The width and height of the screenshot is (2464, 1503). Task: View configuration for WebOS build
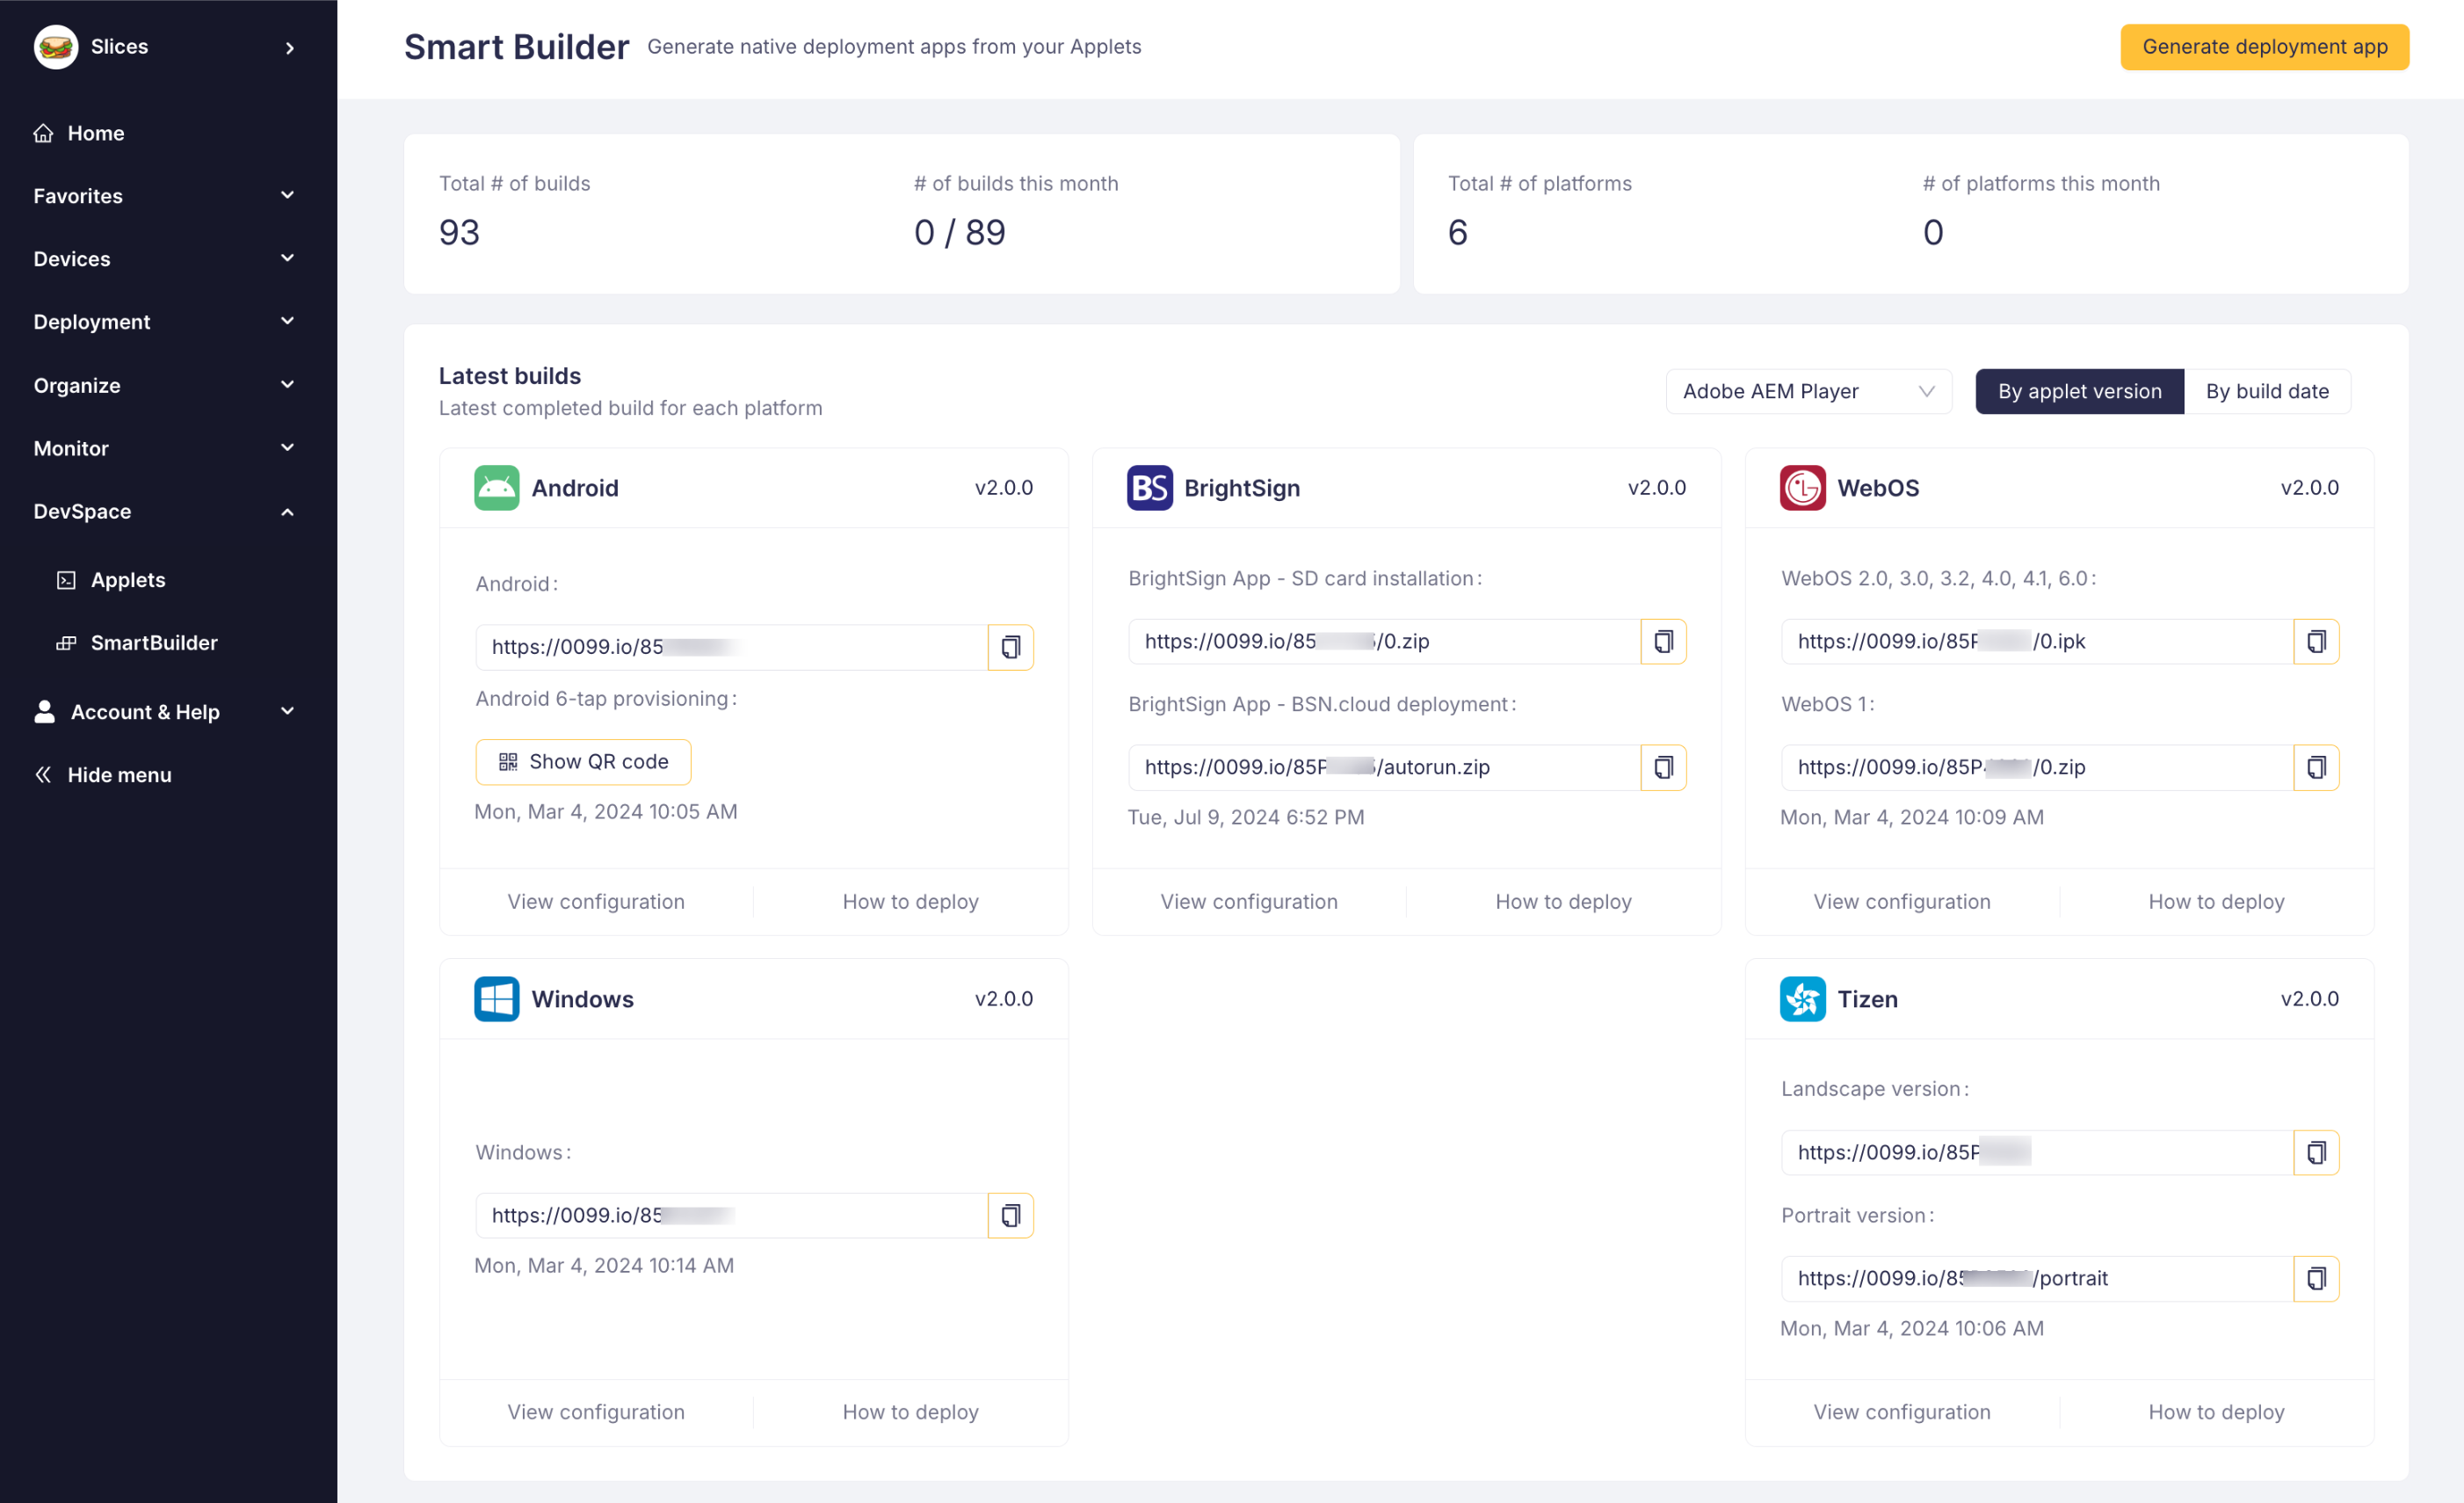(1902, 902)
